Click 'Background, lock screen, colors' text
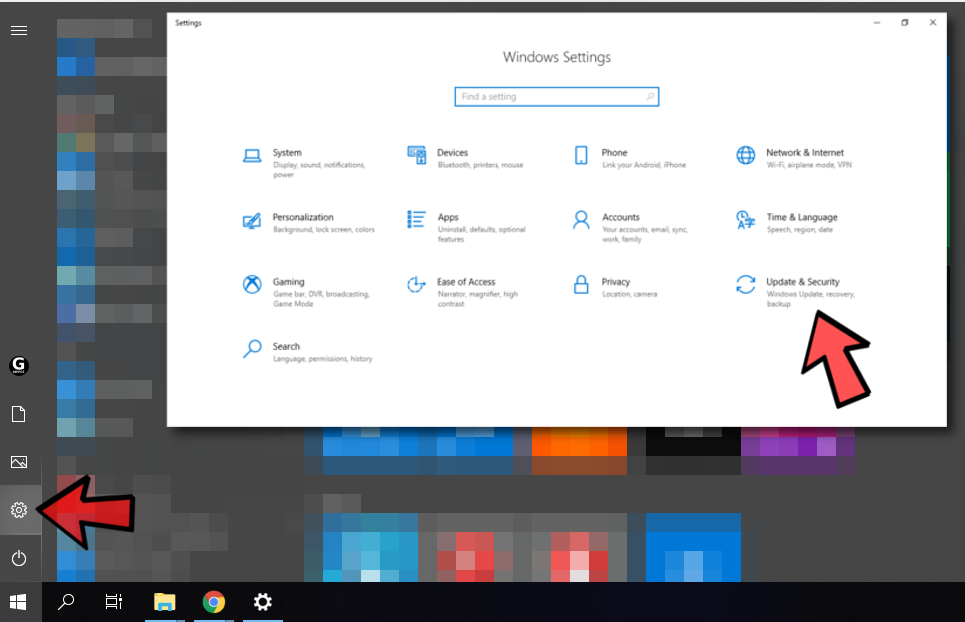 pyautogui.click(x=324, y=229)
